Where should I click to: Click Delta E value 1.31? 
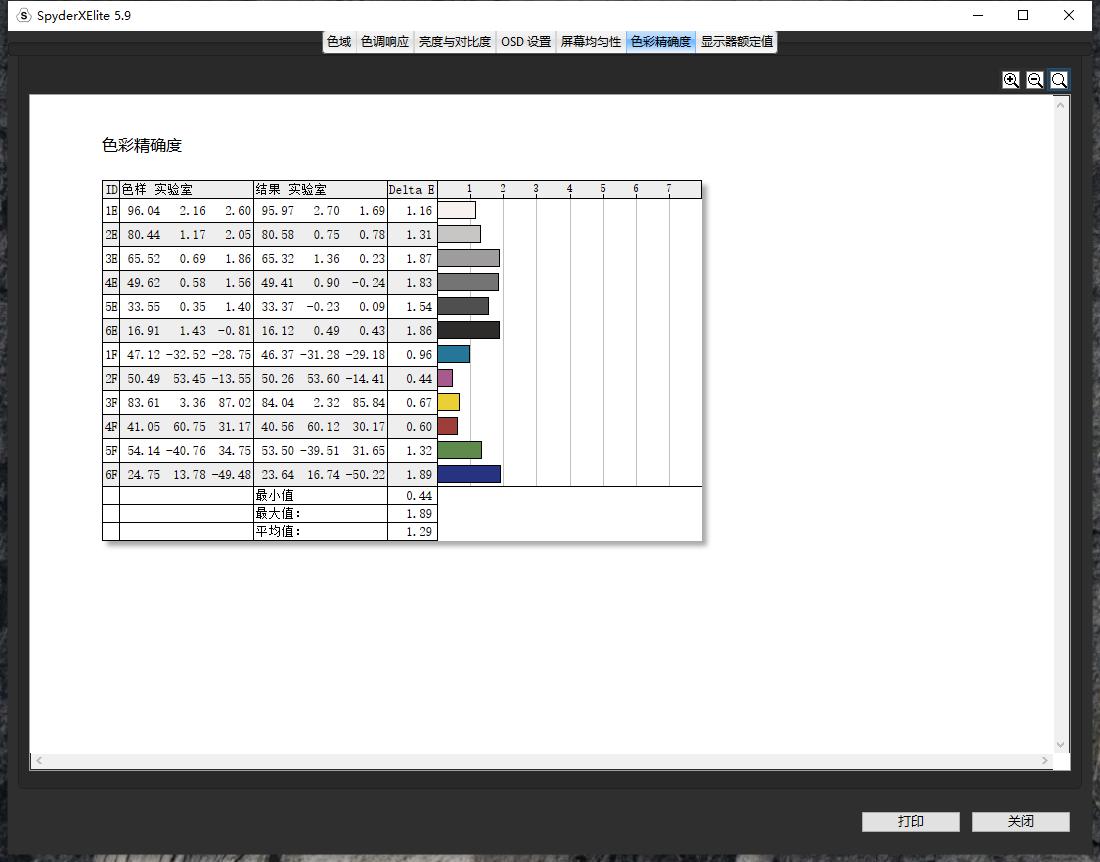(419, 235)
